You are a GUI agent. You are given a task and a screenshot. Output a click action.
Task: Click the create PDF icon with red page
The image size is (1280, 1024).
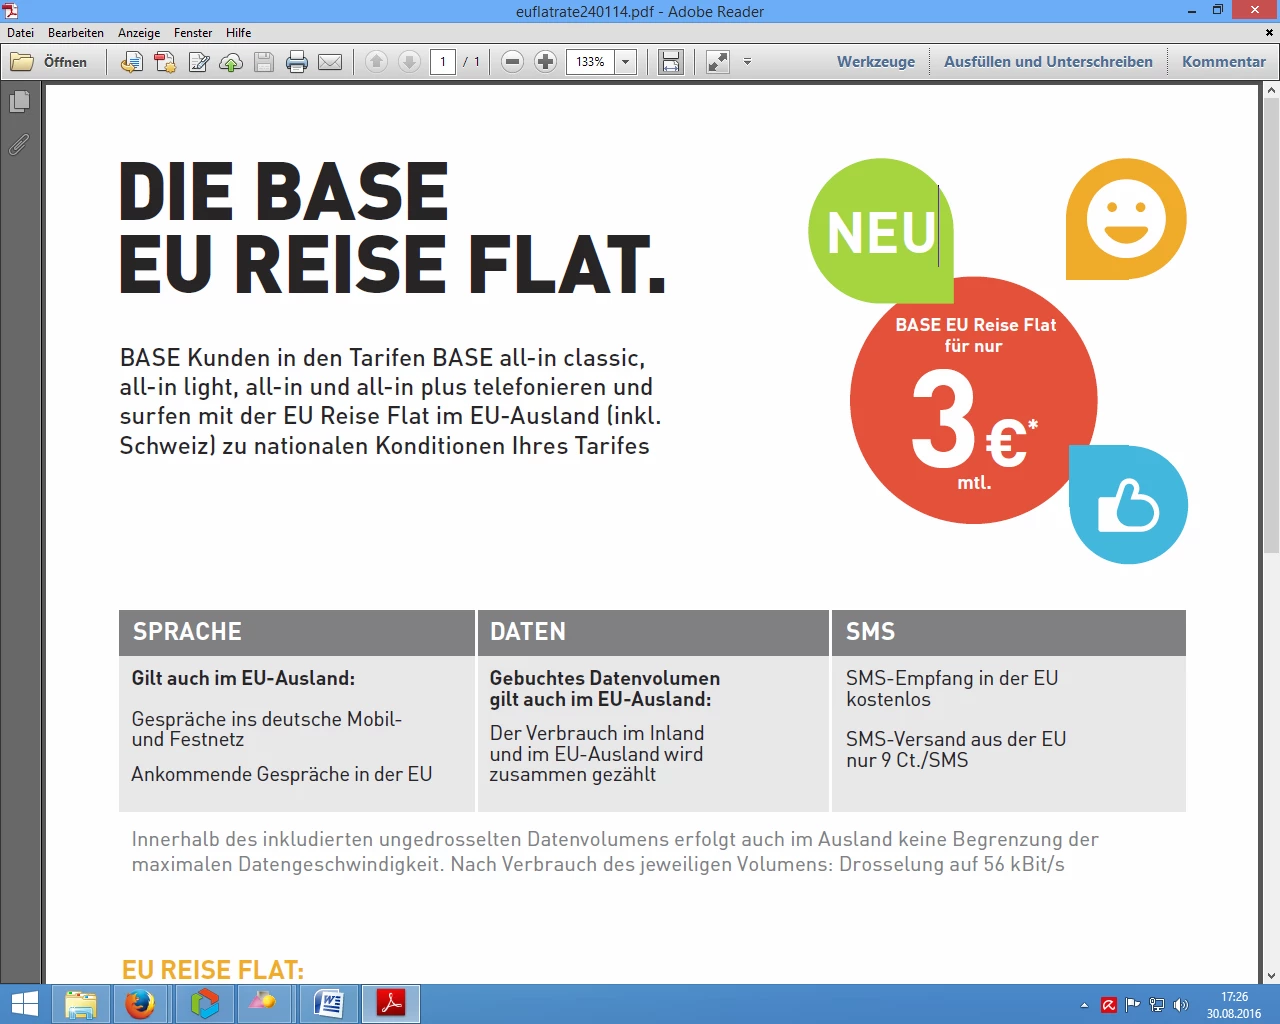point(165,62)
